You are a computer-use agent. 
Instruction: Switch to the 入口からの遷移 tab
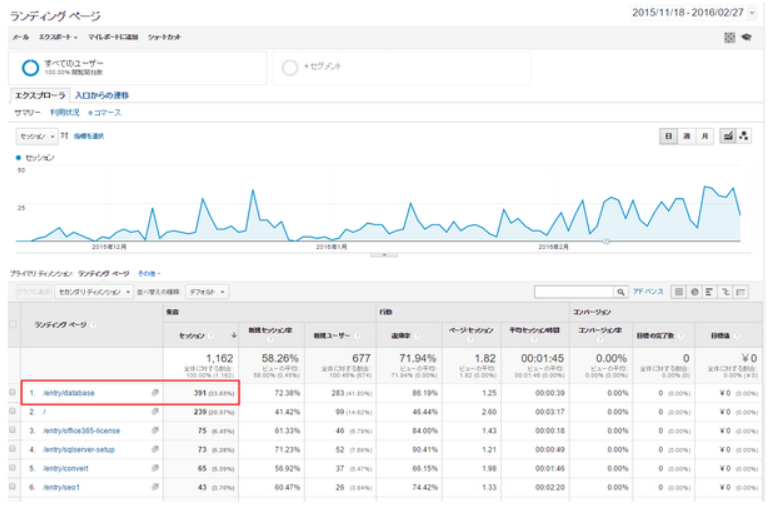[102, 95]
